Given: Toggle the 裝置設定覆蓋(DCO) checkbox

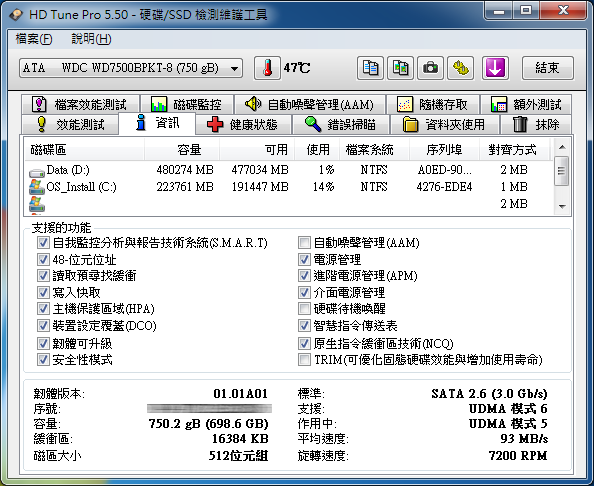Looking at the screenshot, I should 43,325.
